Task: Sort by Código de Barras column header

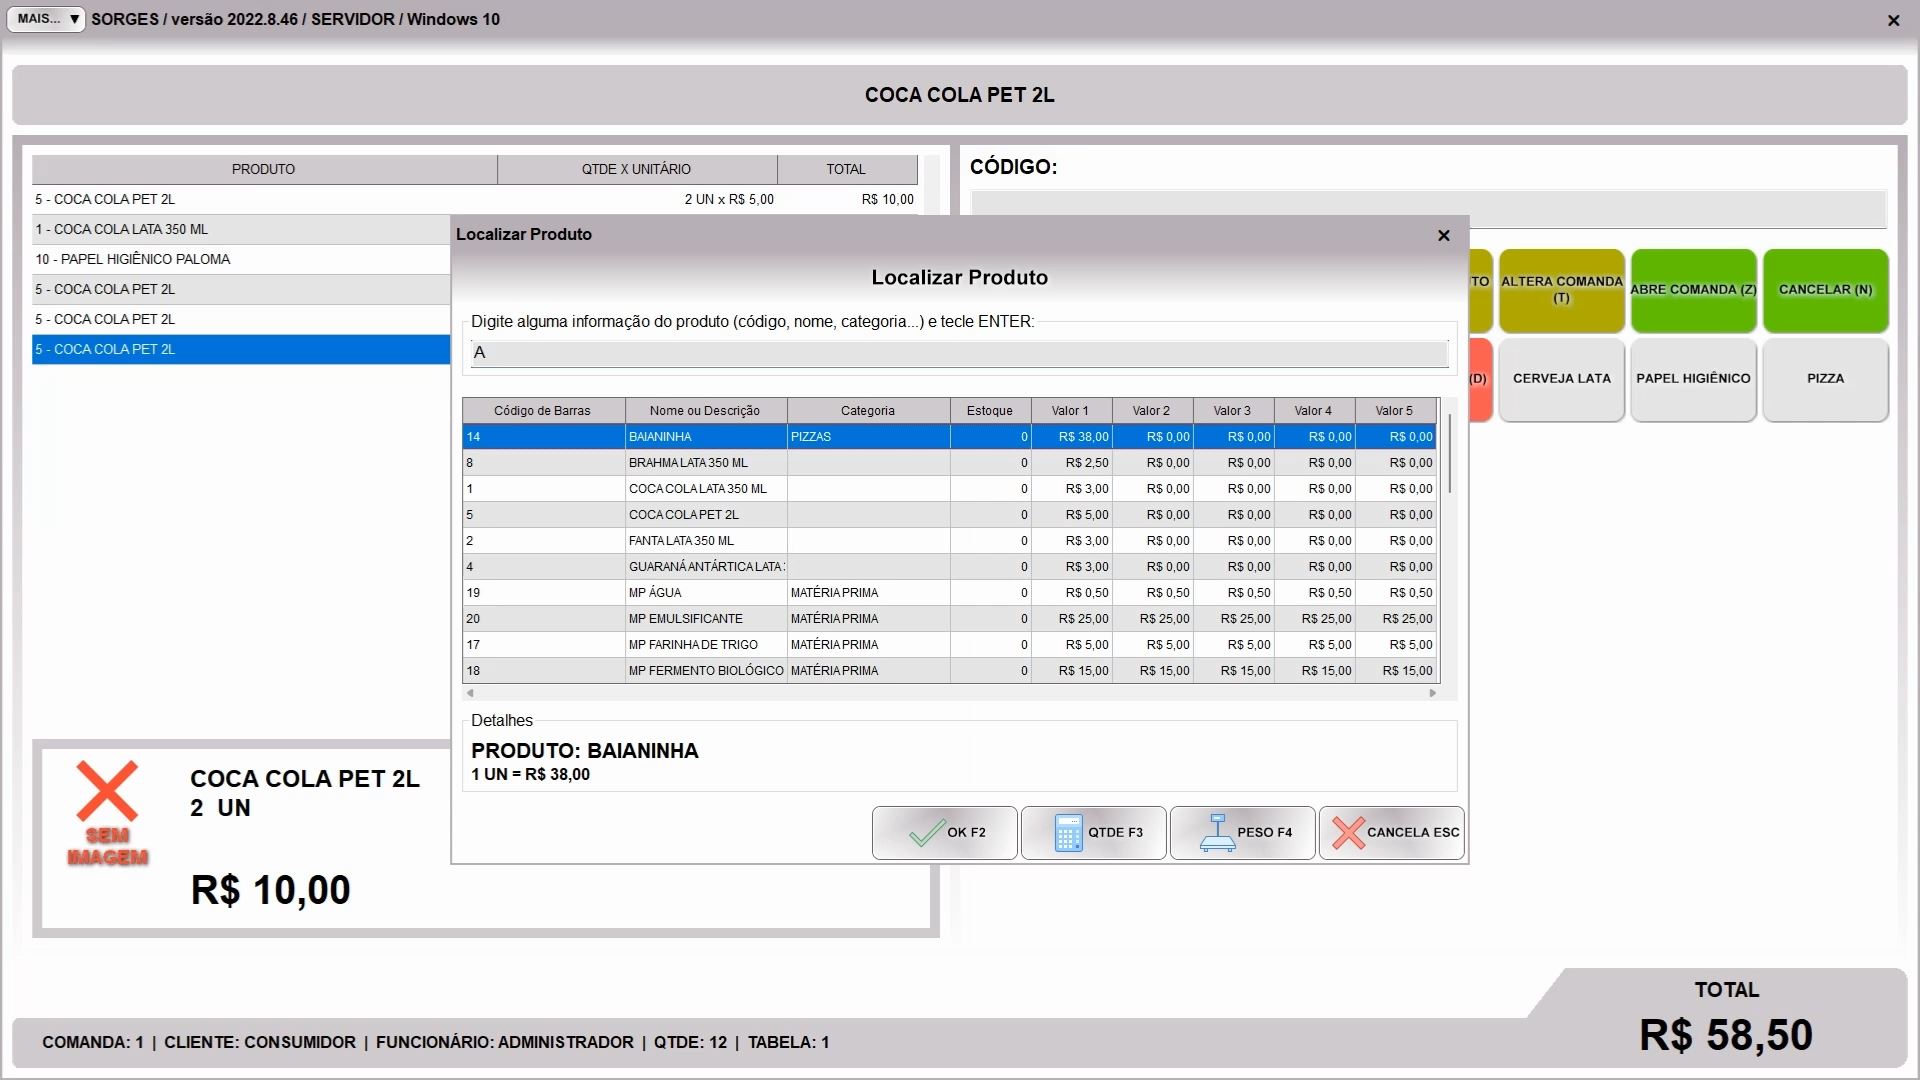Action: [542, 410]
